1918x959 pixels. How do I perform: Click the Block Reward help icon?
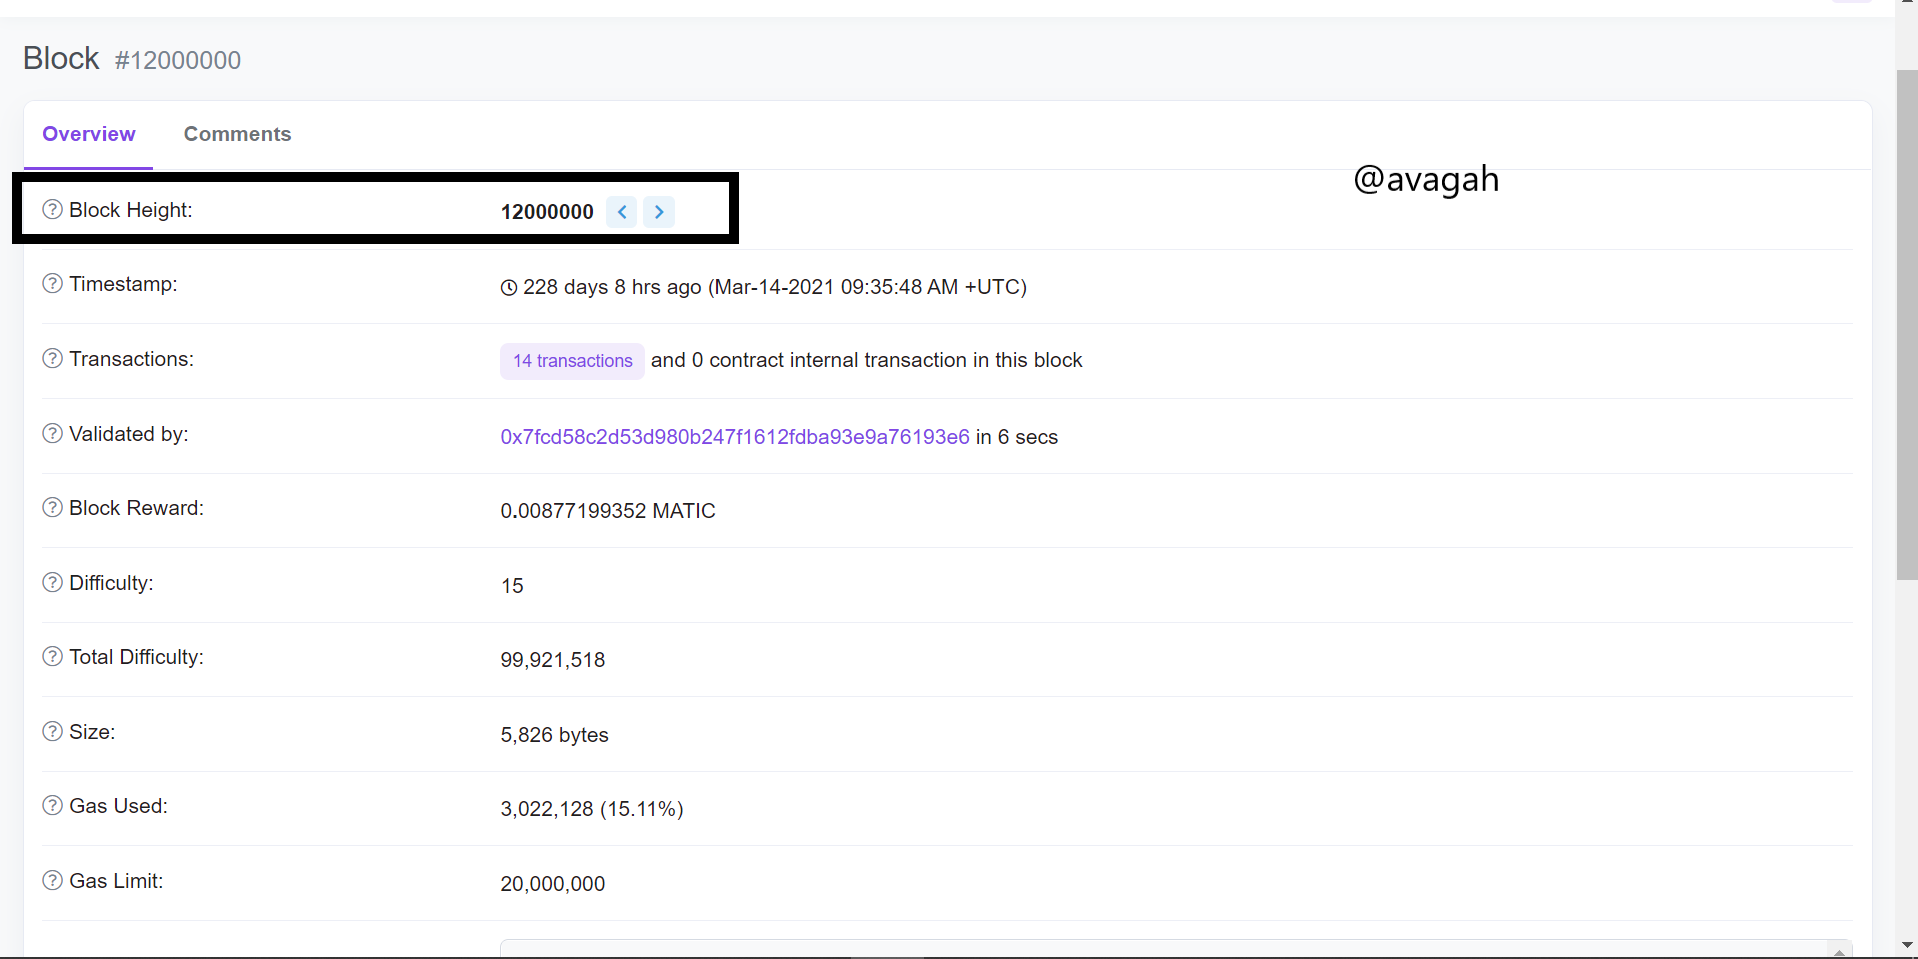coord(52,507)
